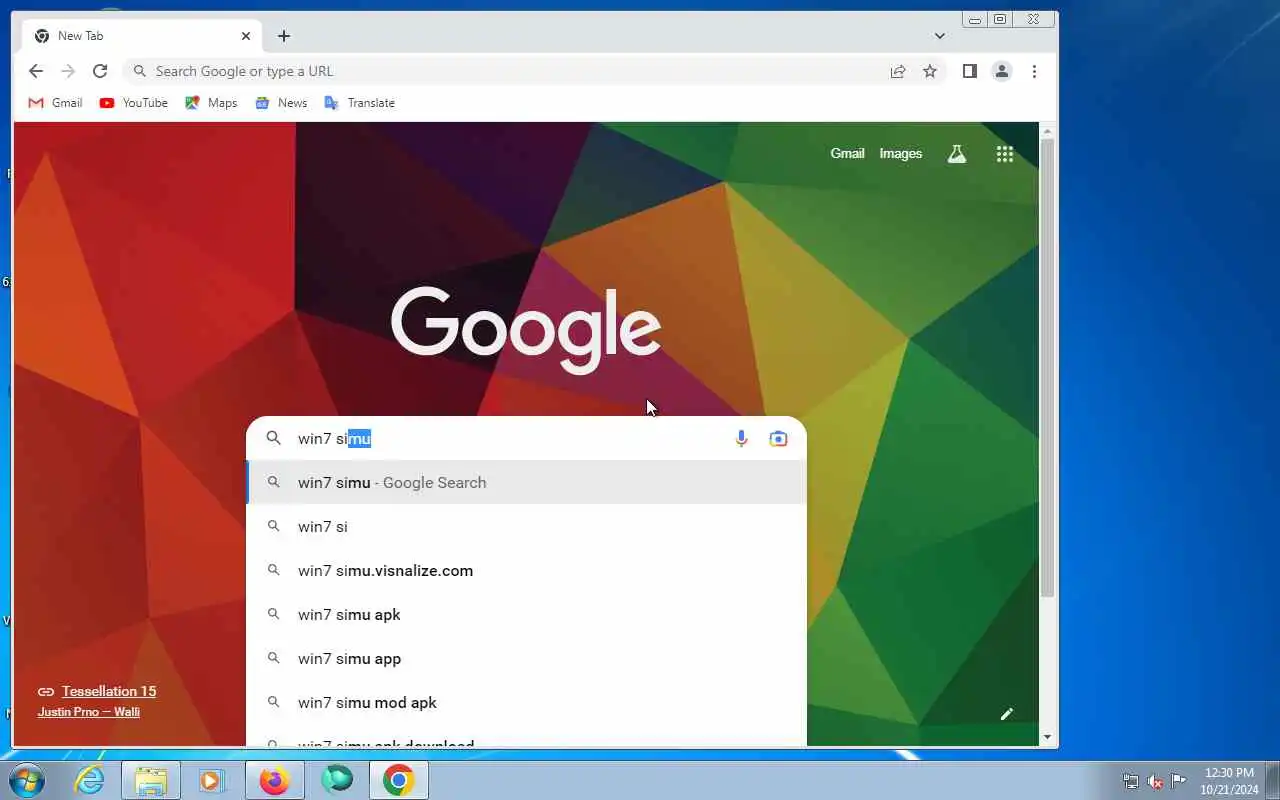
Task: Open Chrome three-dot menu
Action: [x=1034, y=71]
